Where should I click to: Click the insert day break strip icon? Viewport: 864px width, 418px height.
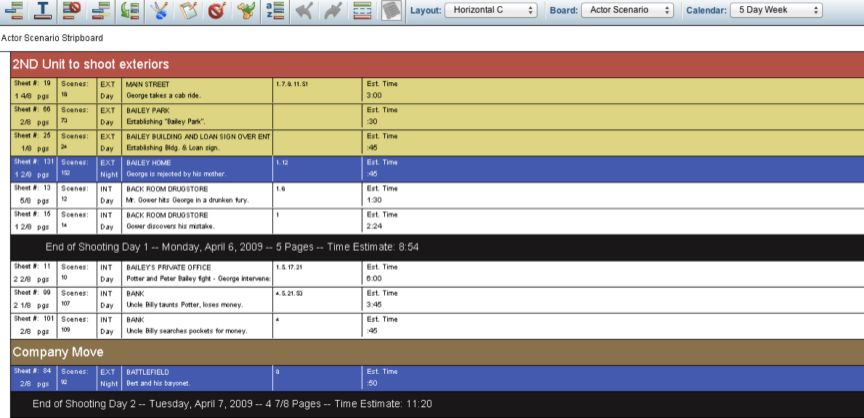click(x=13, y=10)
